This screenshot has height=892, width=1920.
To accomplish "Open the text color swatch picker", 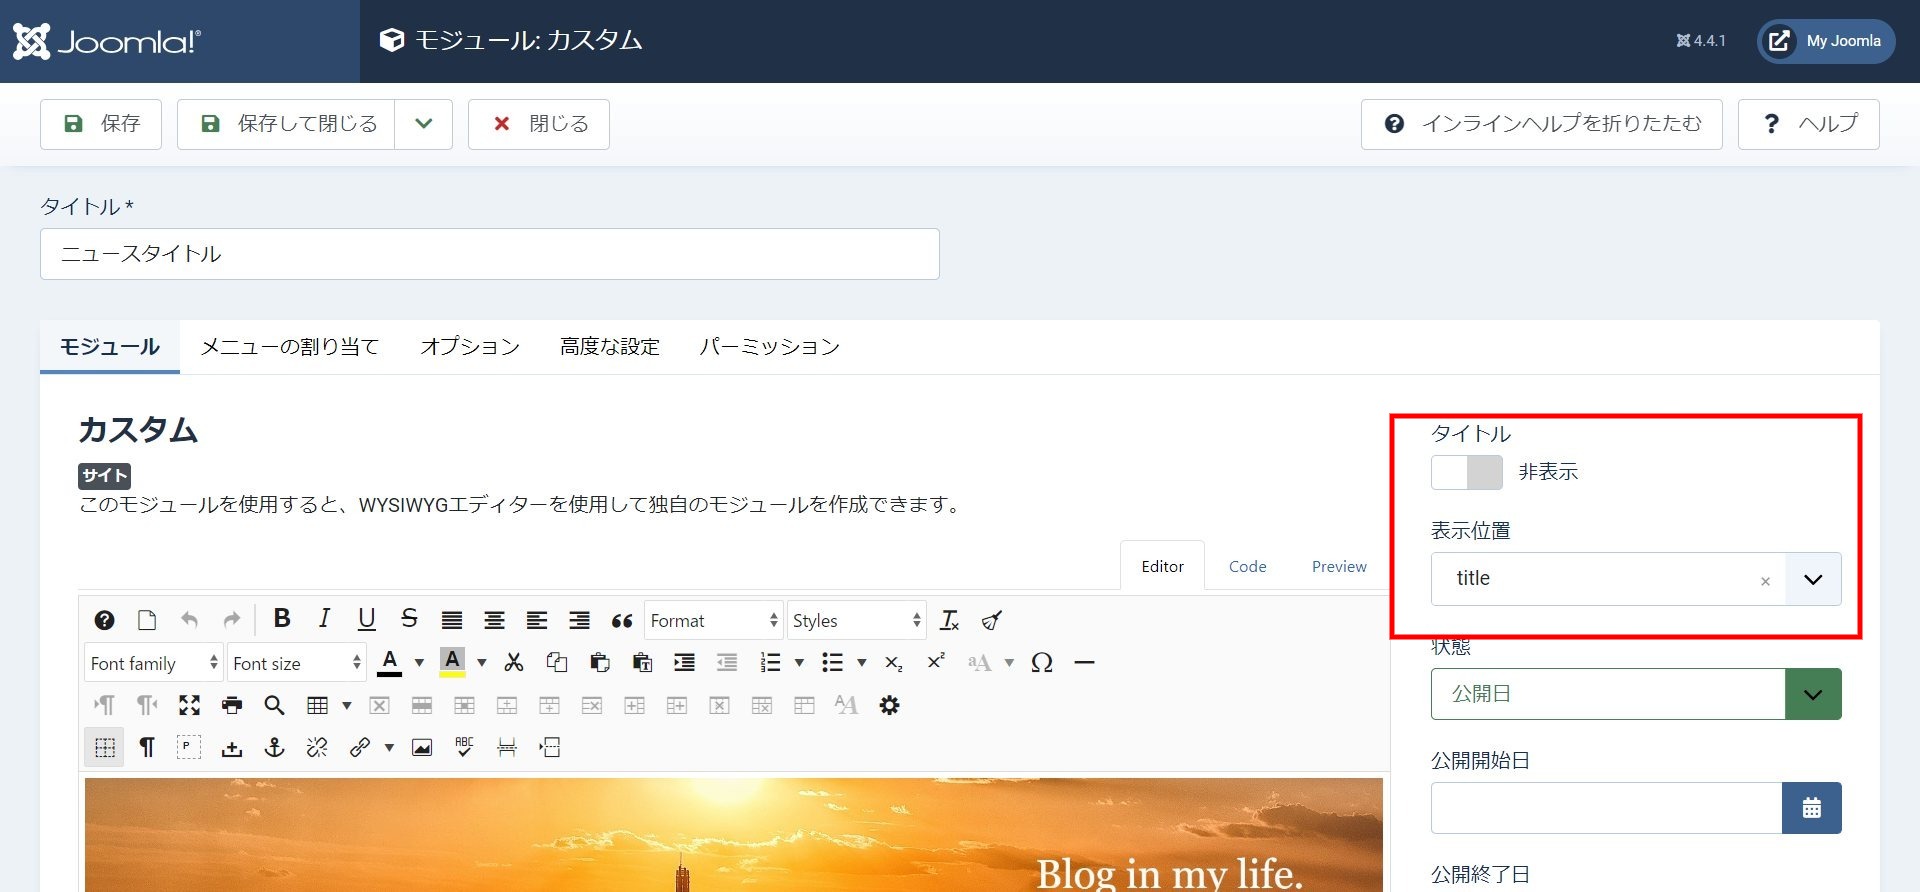I will pos(419,663).
